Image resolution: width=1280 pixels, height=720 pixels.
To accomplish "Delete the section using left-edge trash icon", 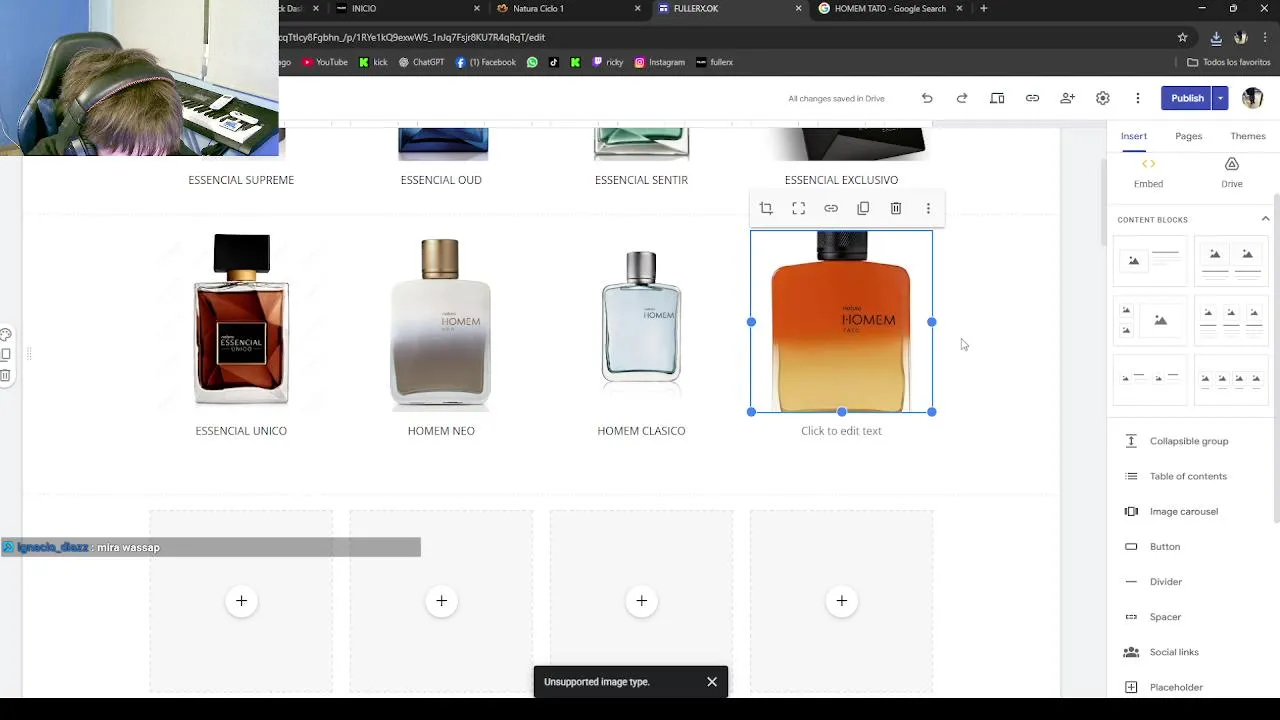I will pyautogui.click(x=6, y=375).
